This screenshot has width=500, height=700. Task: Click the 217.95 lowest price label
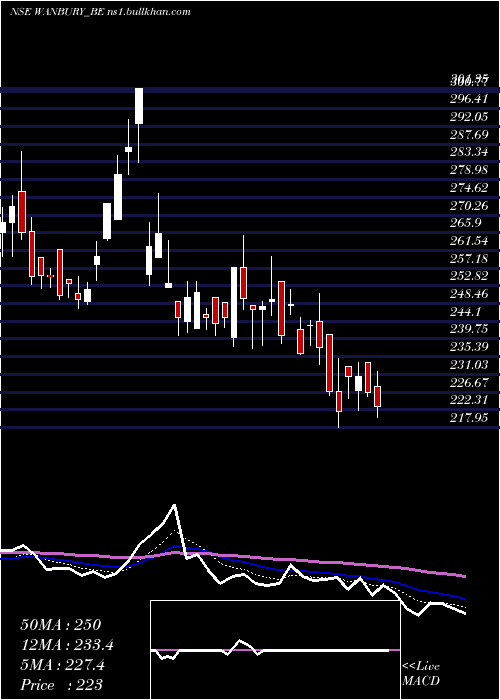pyautogui.click(x=468, y=418)
